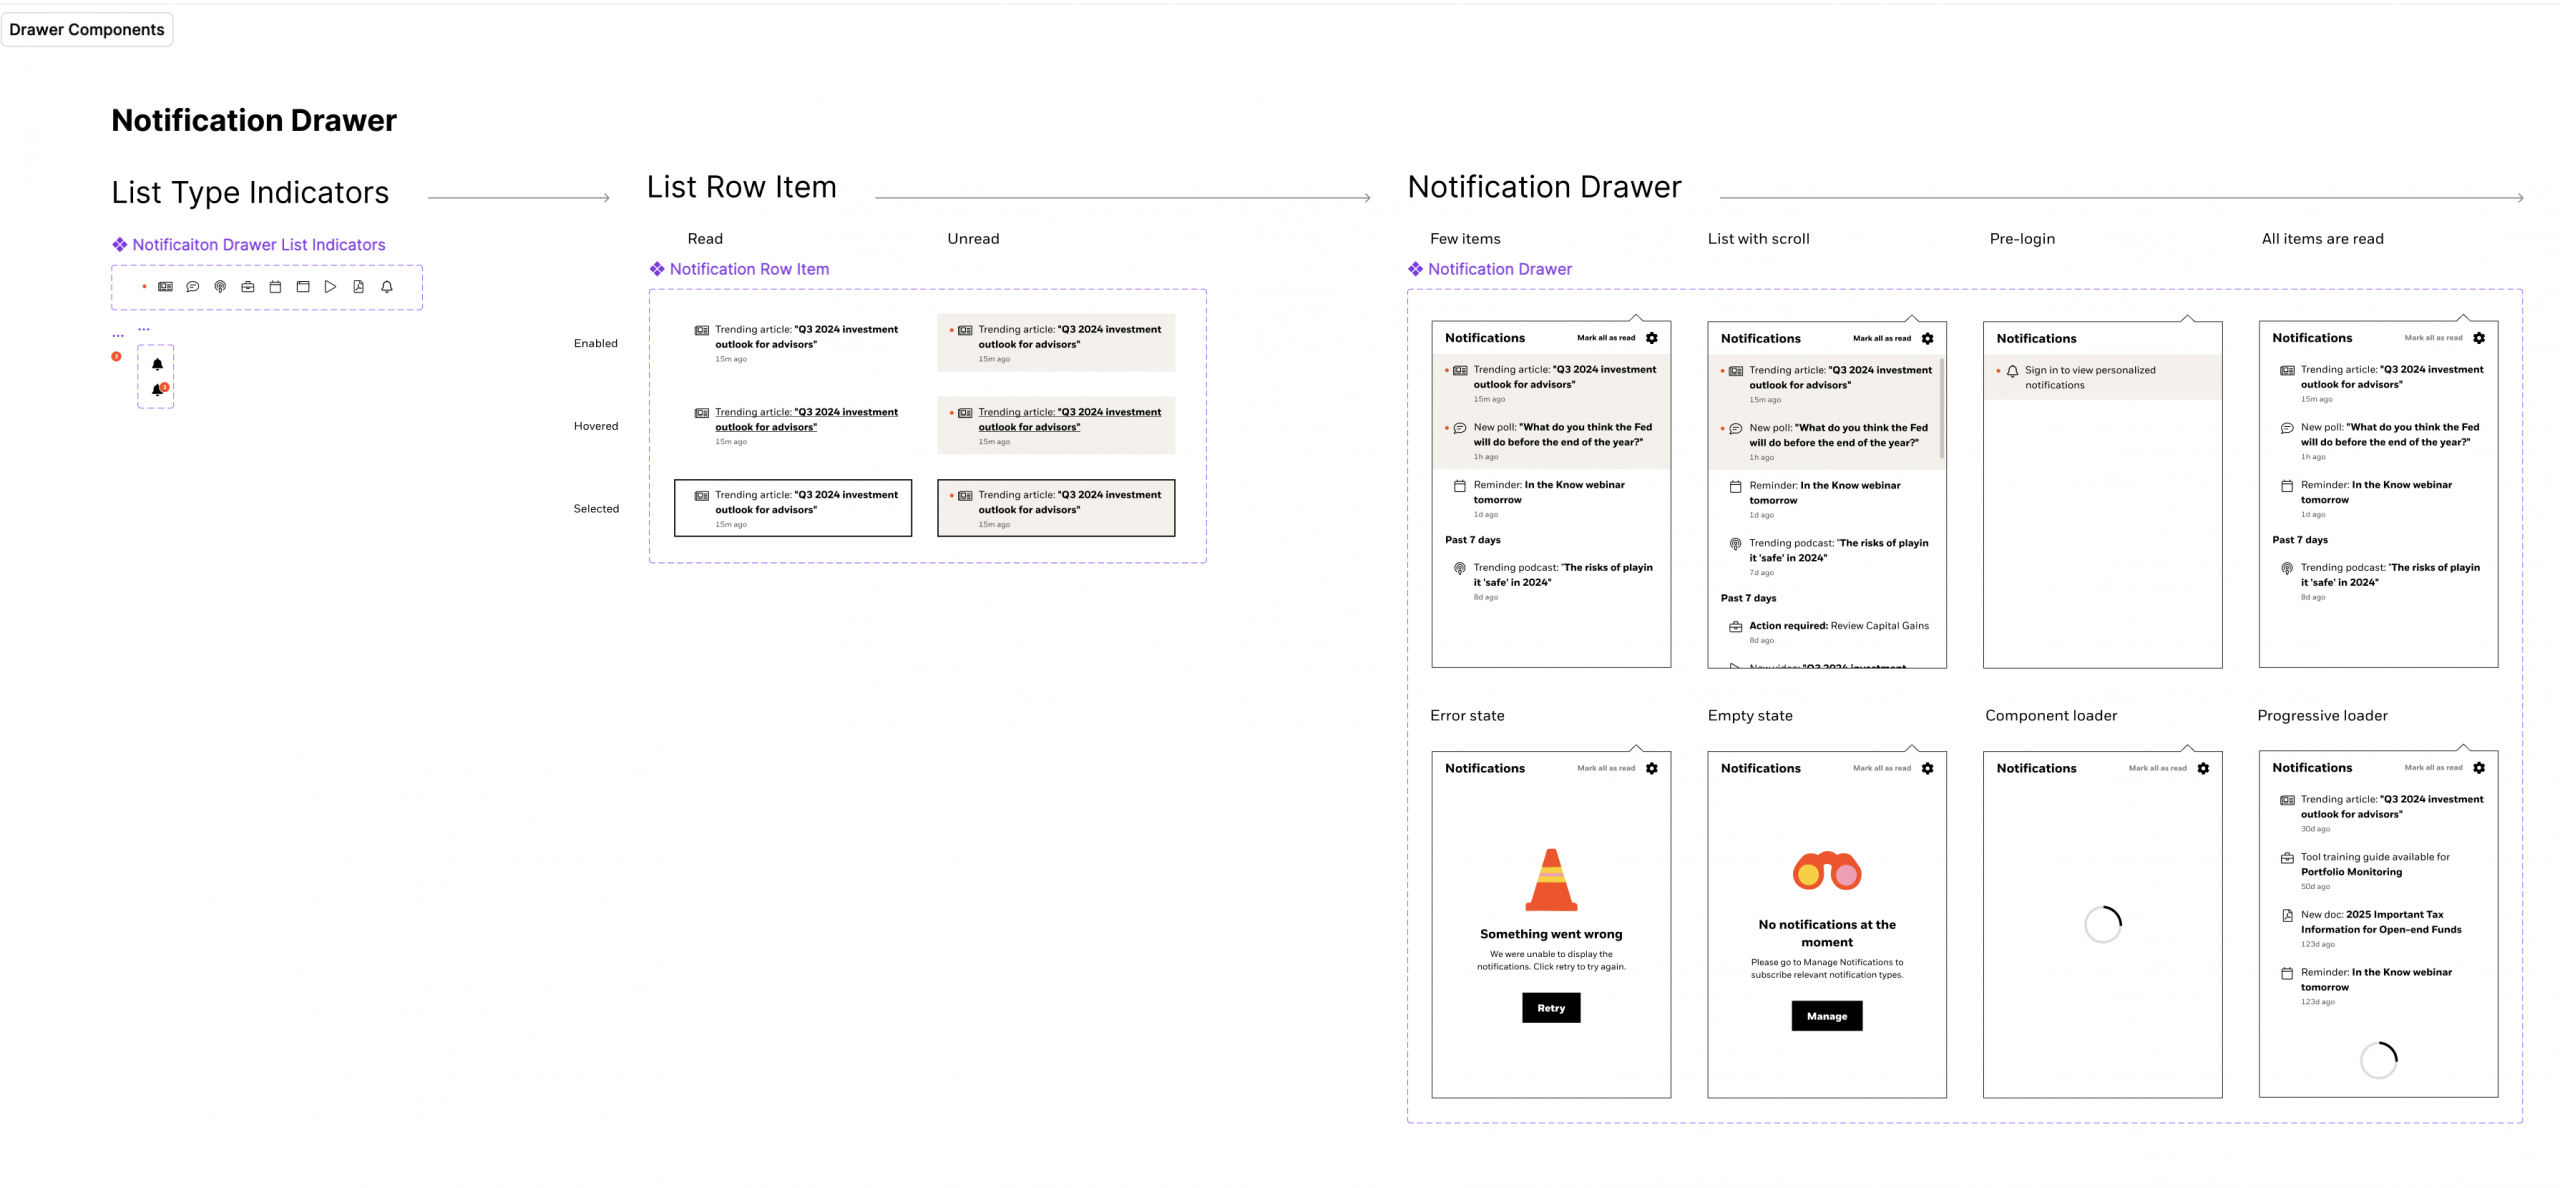Image resolution: width=2560 pixels, height=1188 pixels.
Task: Click New poll notification in Few items drawer
Action: [x=1551, y=441]
